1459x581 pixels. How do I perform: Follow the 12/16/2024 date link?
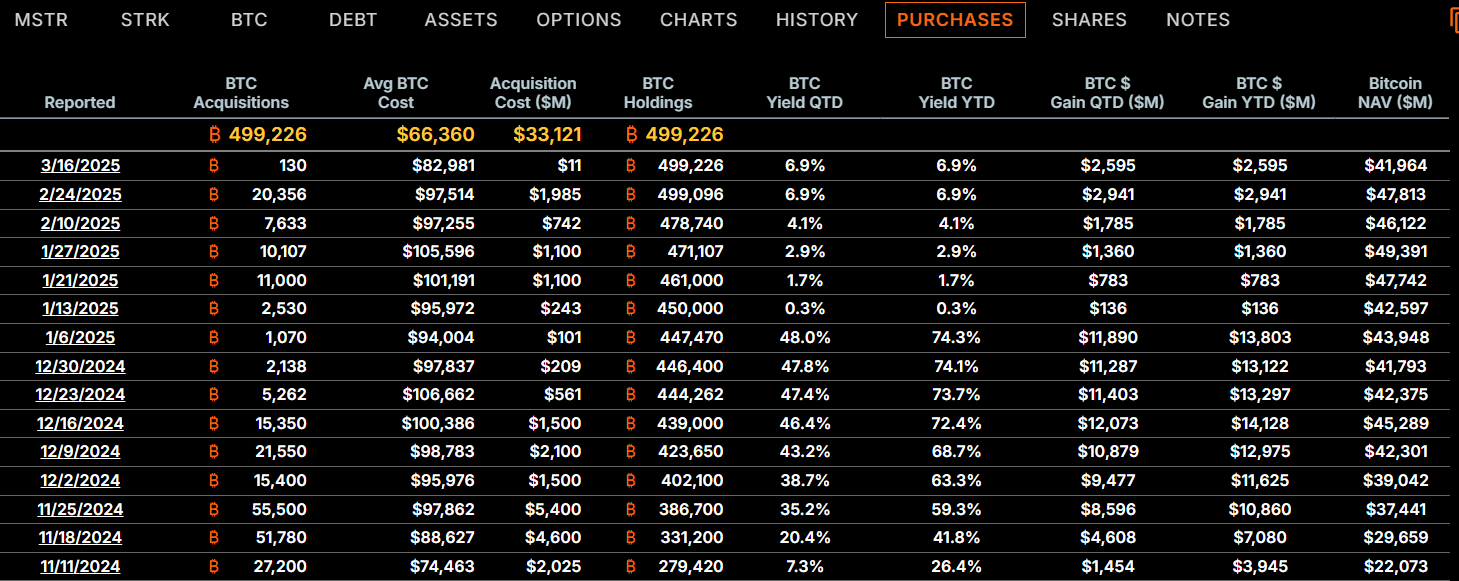(80, 424)
